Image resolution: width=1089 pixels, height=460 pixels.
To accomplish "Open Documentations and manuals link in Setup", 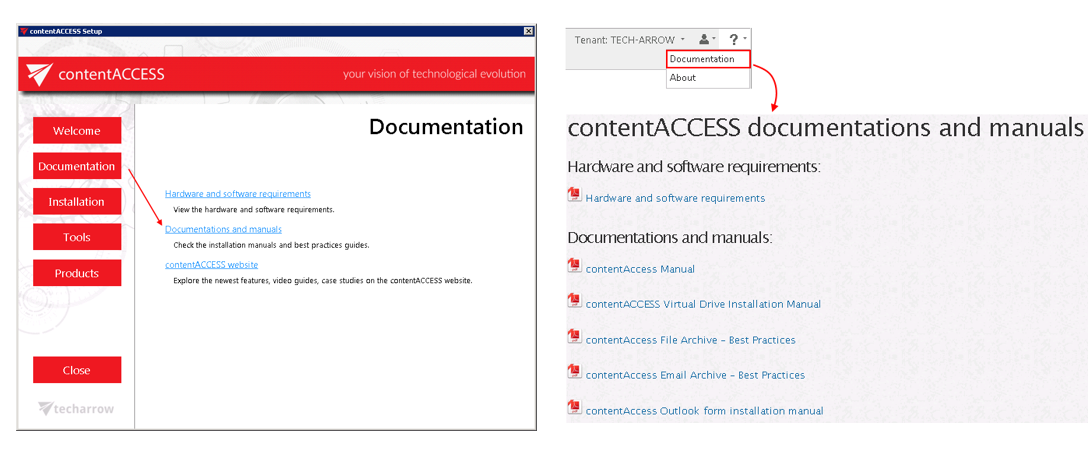I will point(223,229).
